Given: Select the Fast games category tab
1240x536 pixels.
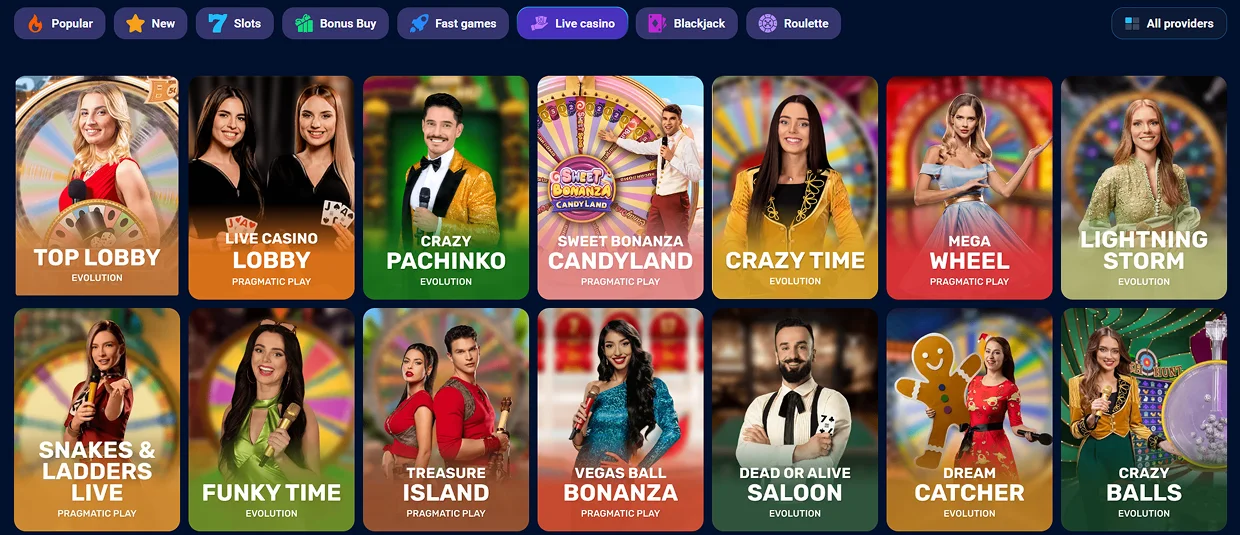Looking at the screenshot, I should [x=454, y=23].
